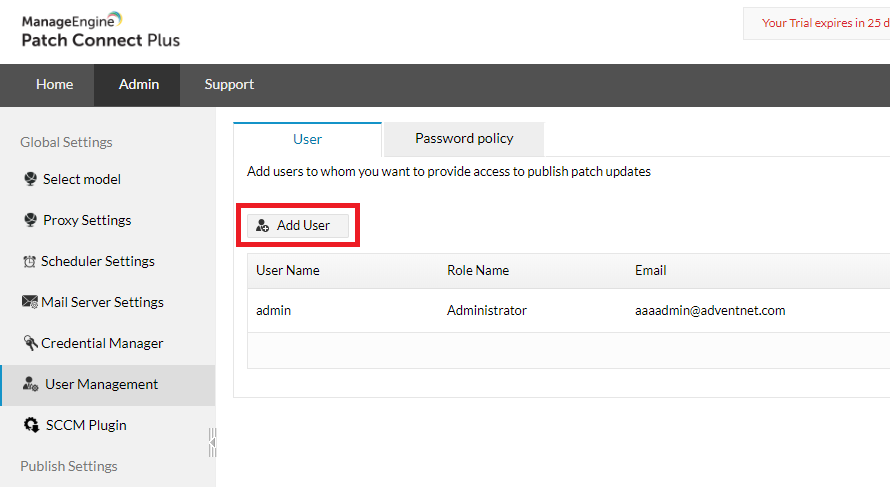The image size is (890, 487).
Task: Click the Select model globe icon
Action: [x=30, y=180]
